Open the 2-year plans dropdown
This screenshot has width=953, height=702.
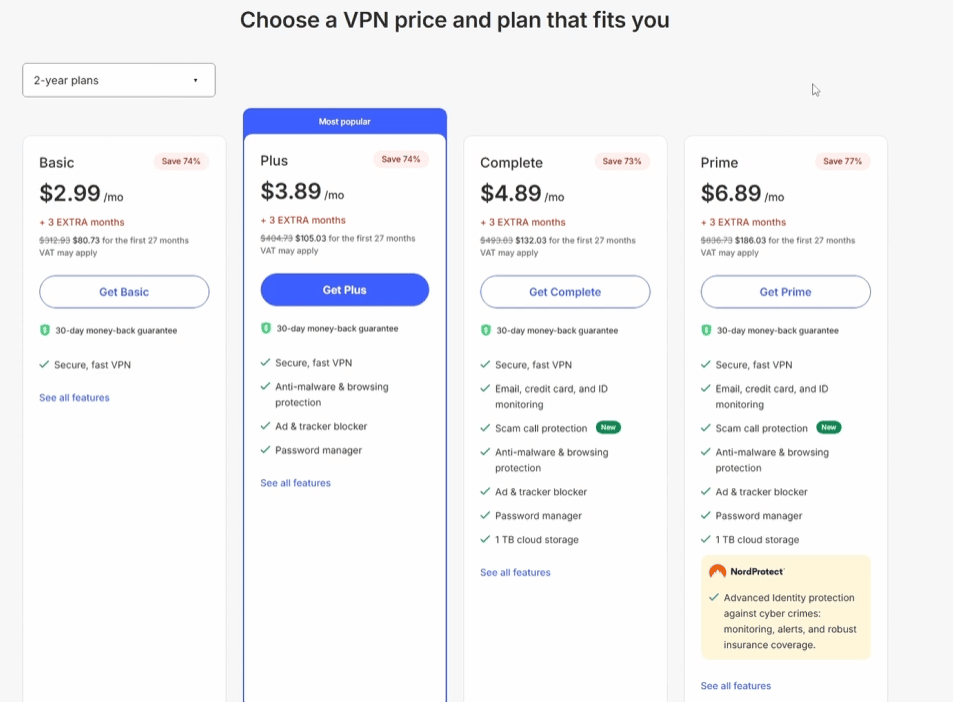click(118, 79)
